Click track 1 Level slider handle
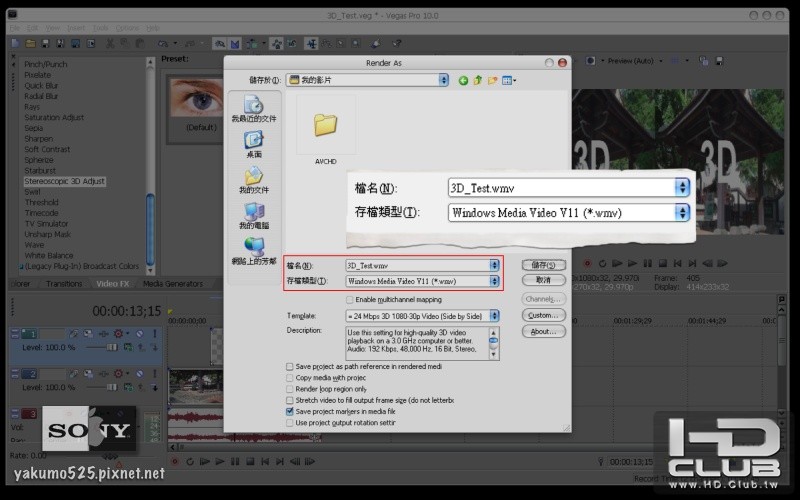The height and width of the screenshot is (500, 800). tap(112, 347)
